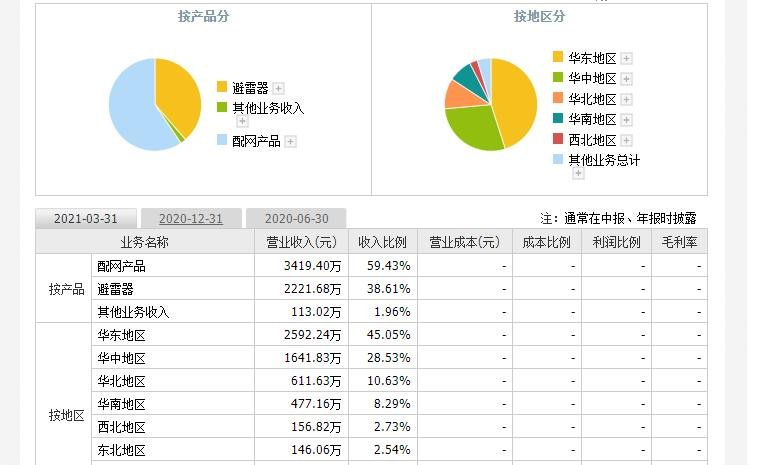
Task: Expand the 避雷器 legend plus icon
Action: (279, 88)
